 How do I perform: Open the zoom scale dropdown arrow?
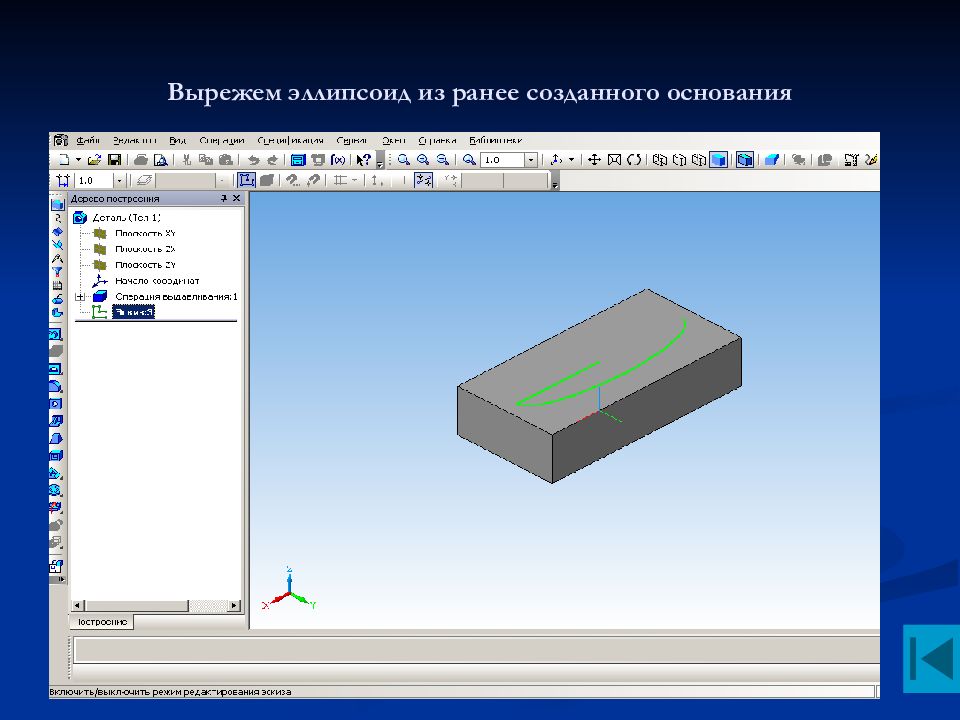point(531,160)
